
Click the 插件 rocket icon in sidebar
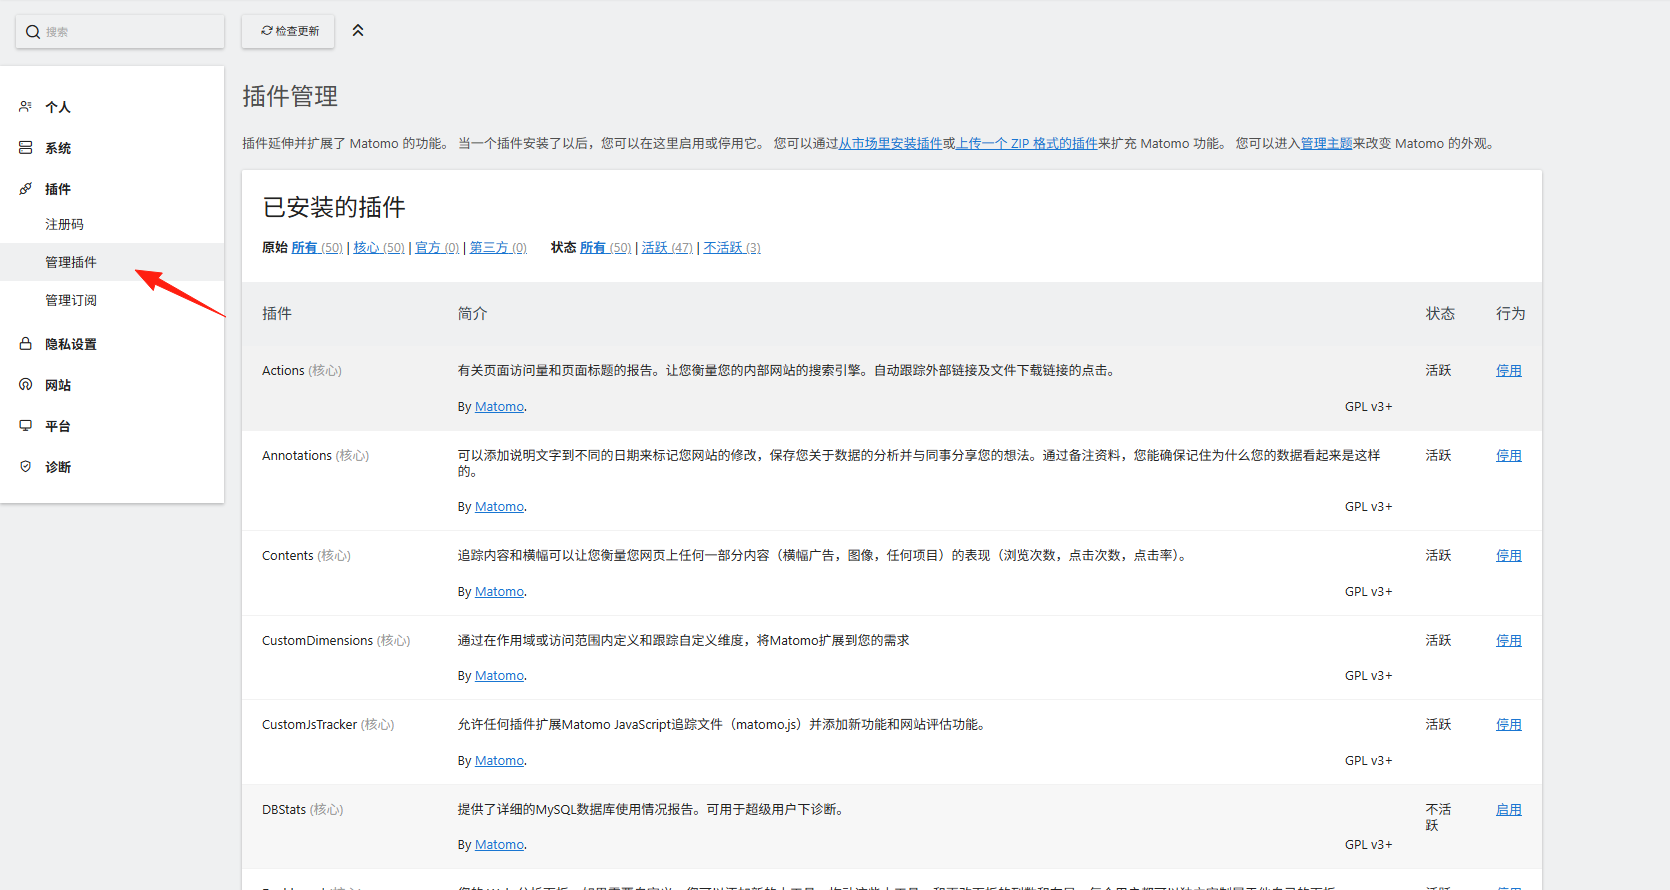(x=25, y=188)
